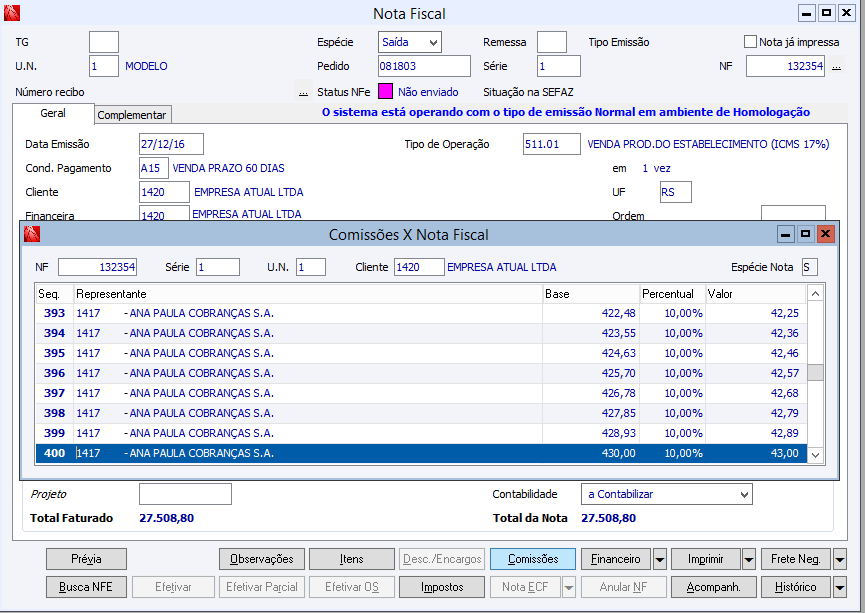
Task: Maximize the Comissões X Nota Fiscal window
Action: coord(806,234)
